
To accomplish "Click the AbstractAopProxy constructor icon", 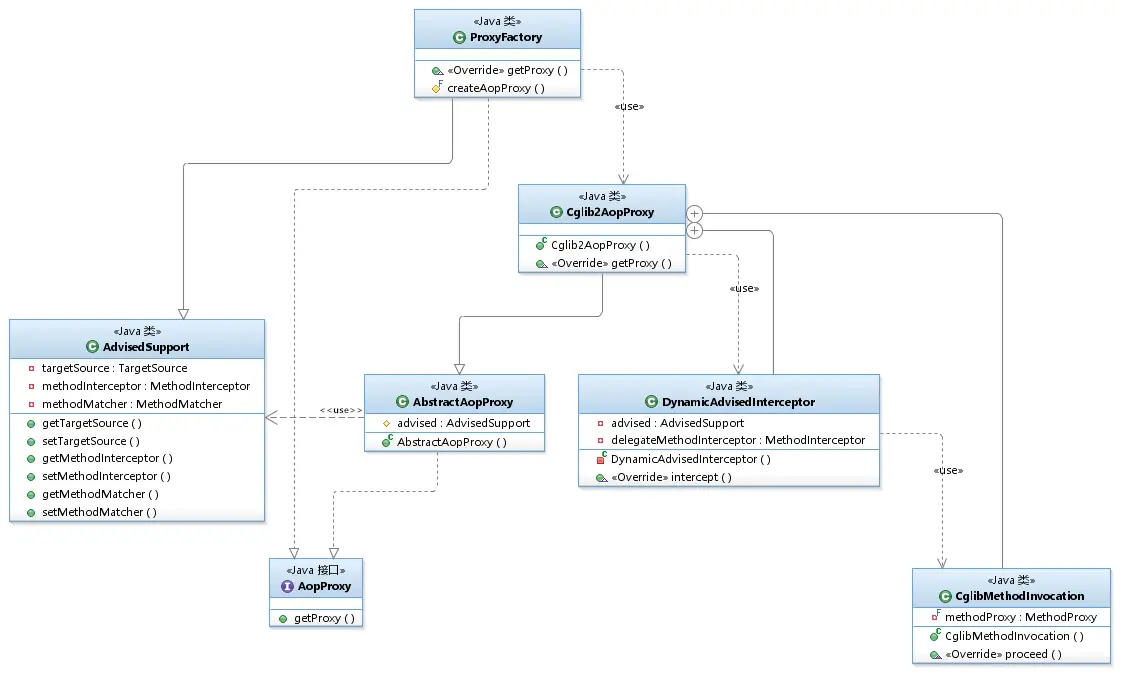I will pyautogui.click(x=387, y=441).
